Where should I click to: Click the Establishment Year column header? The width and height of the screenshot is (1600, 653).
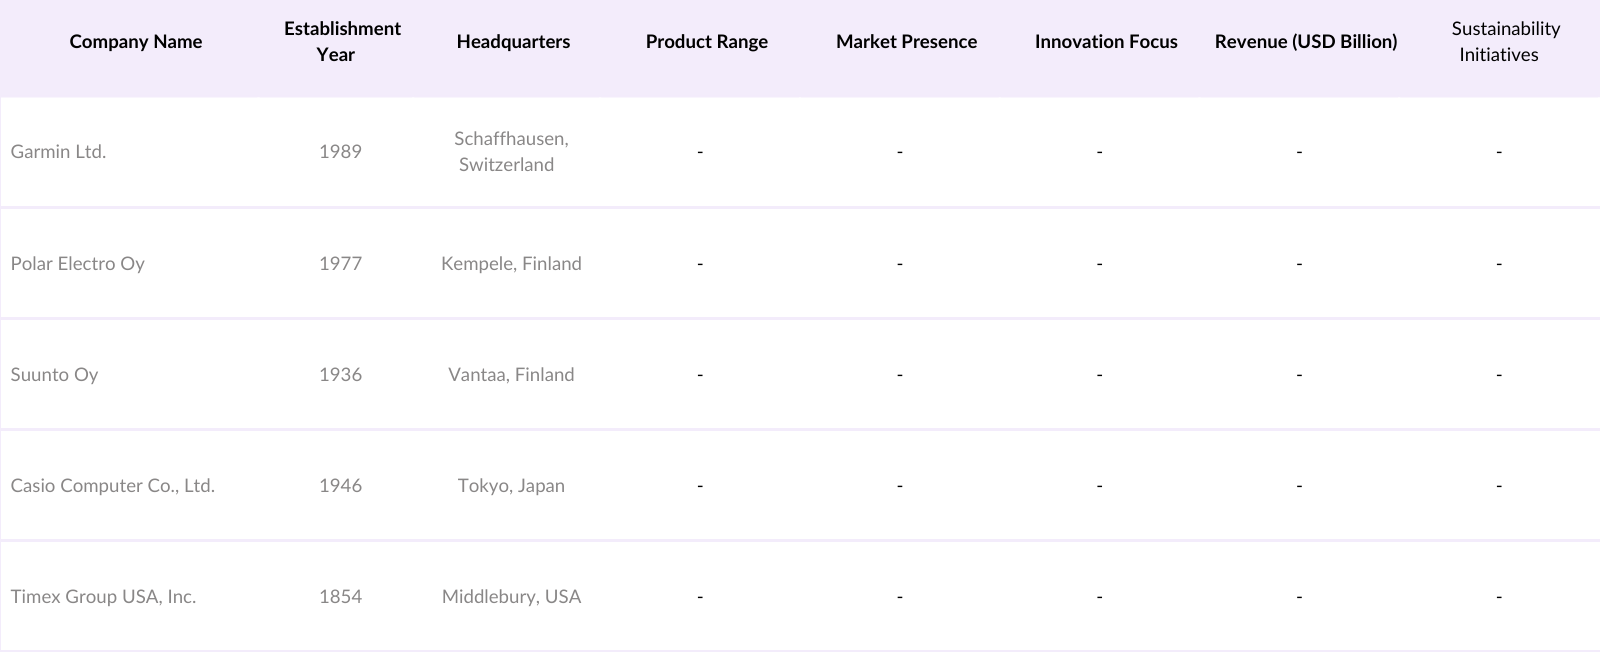pos(342,42)
